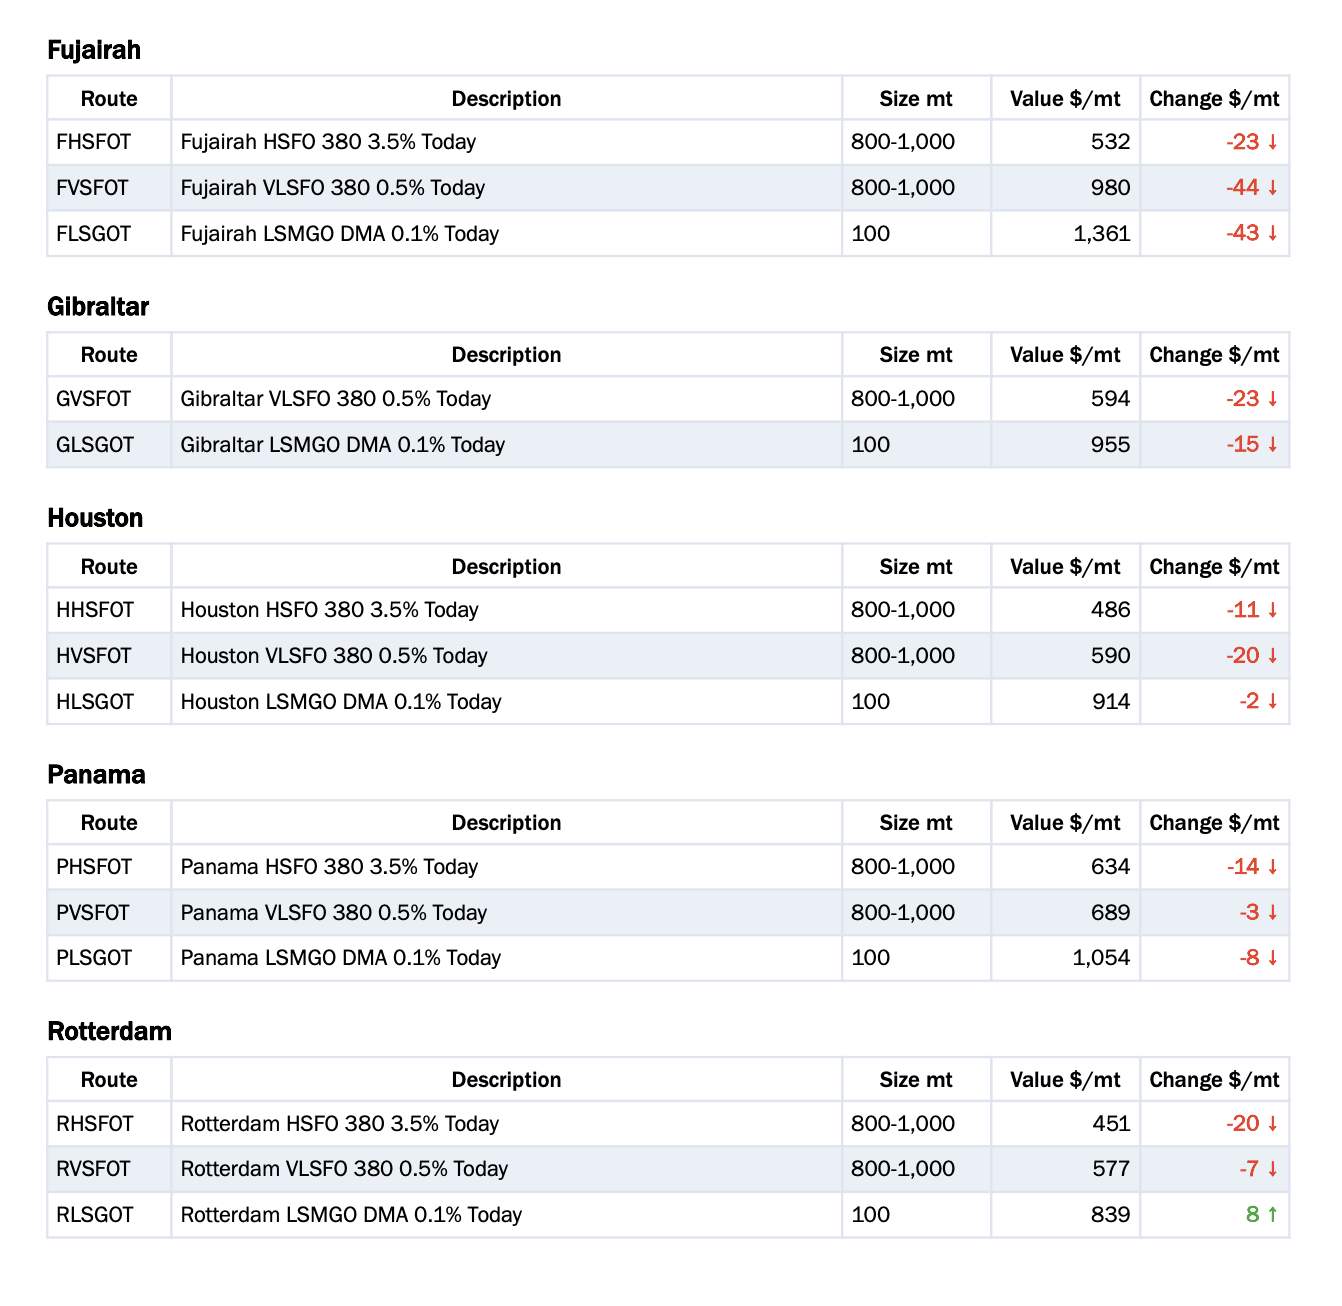Click the Fujairah section heading
The width and height of the screenshot is (1342, 1306).
coord(94,50)
